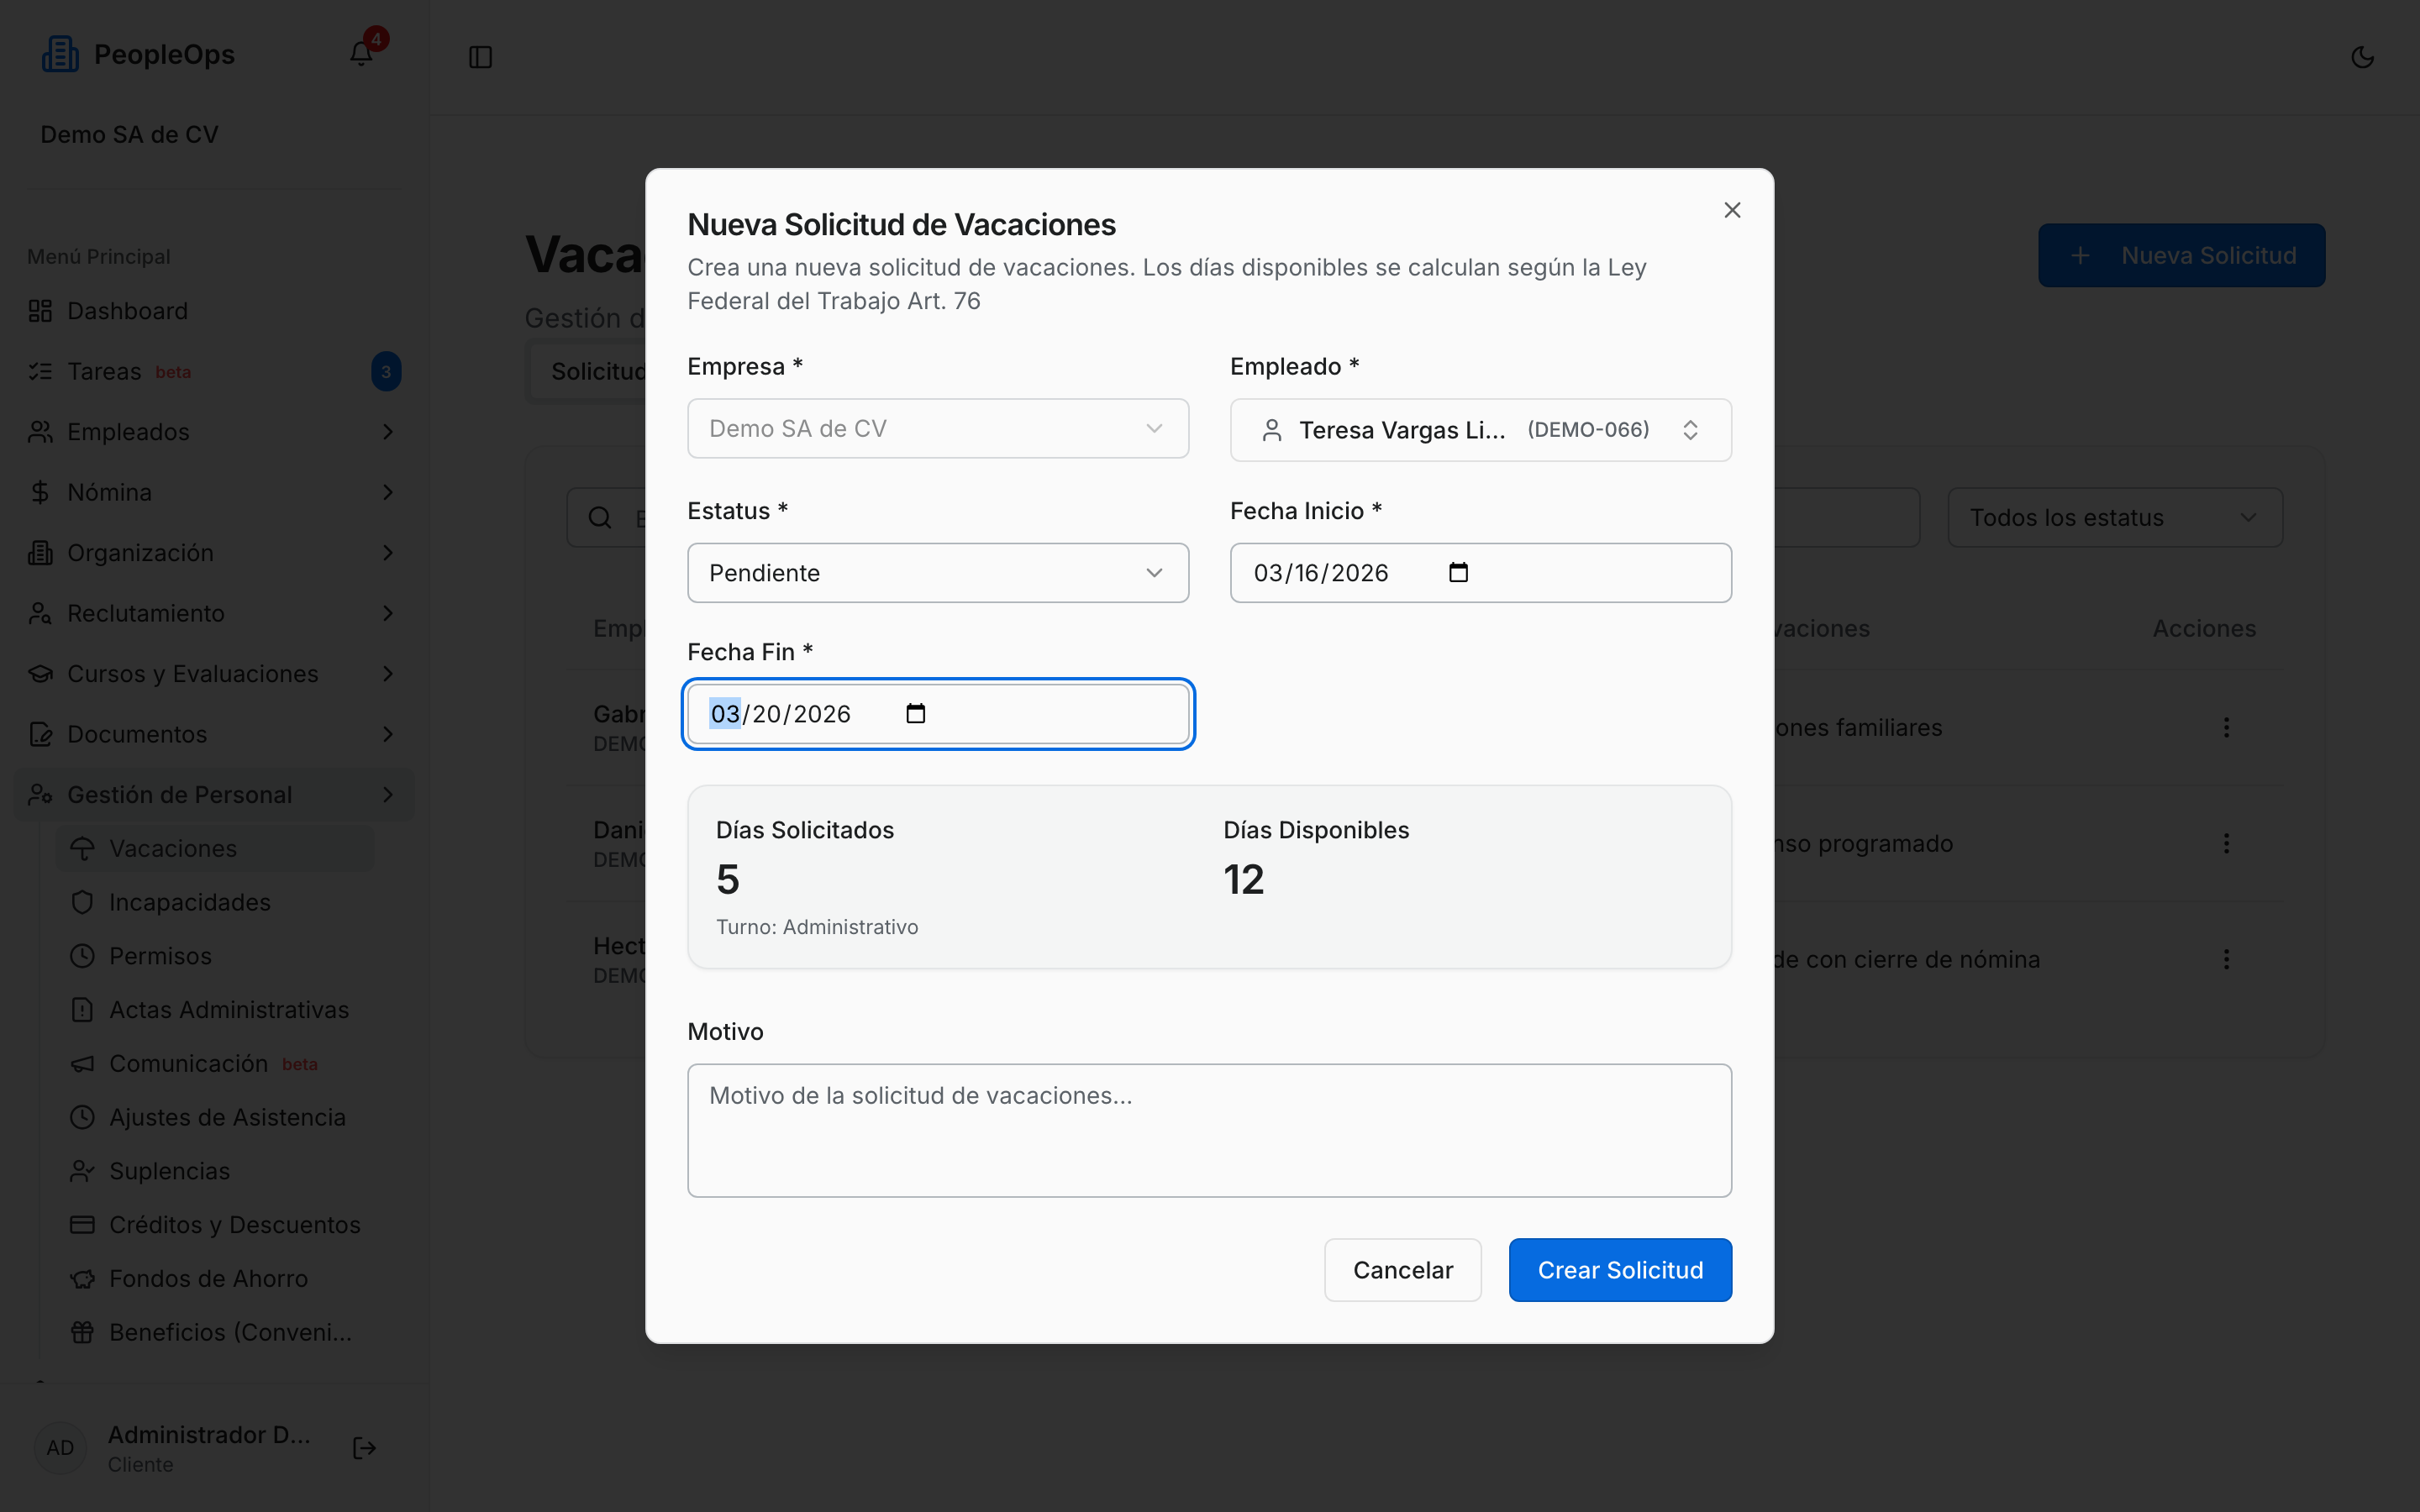The image size is (2420, 1512).
Task: Click the Tareas badge showing 3
Action: coord(386,372)
